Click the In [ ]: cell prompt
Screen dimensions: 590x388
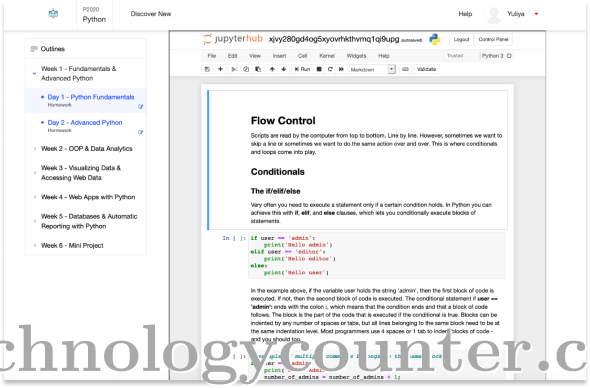[234, 238]
